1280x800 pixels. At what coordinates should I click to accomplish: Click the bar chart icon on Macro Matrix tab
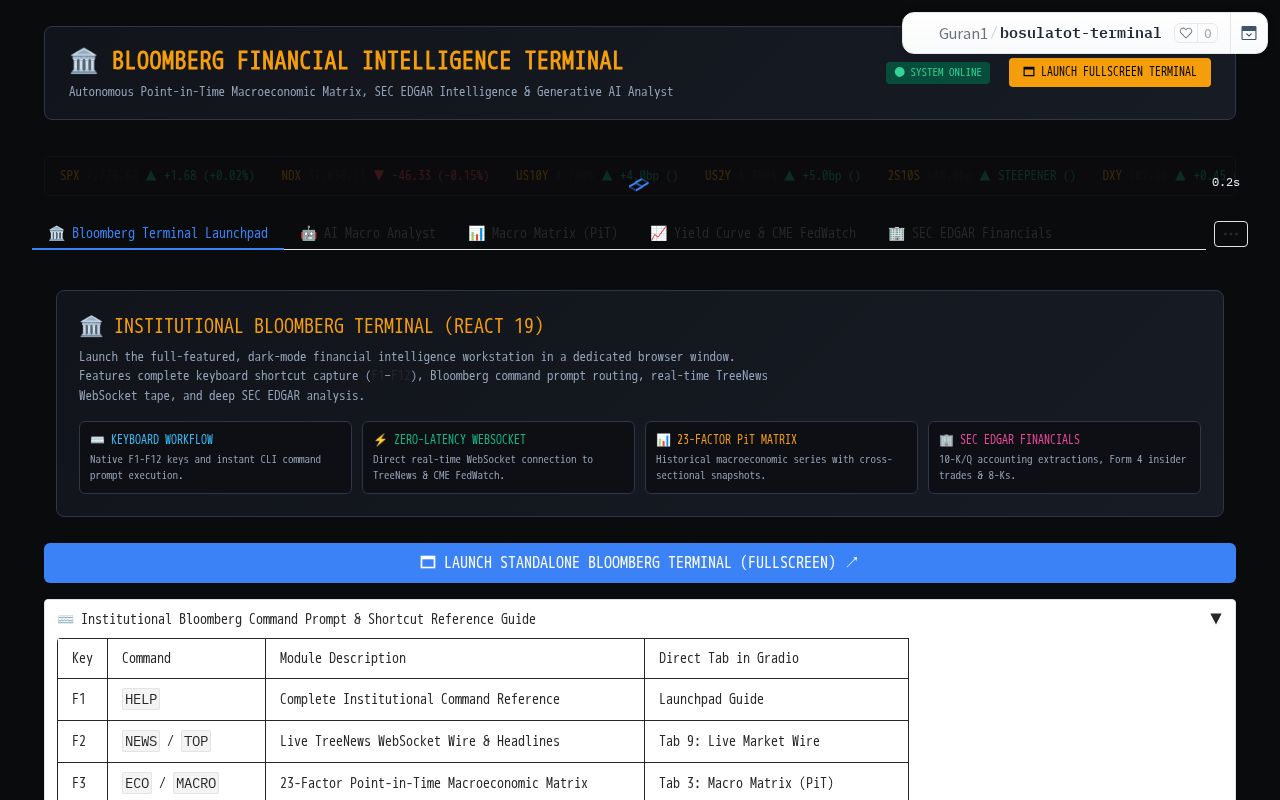pyautogui.click(x=476, y=233)
